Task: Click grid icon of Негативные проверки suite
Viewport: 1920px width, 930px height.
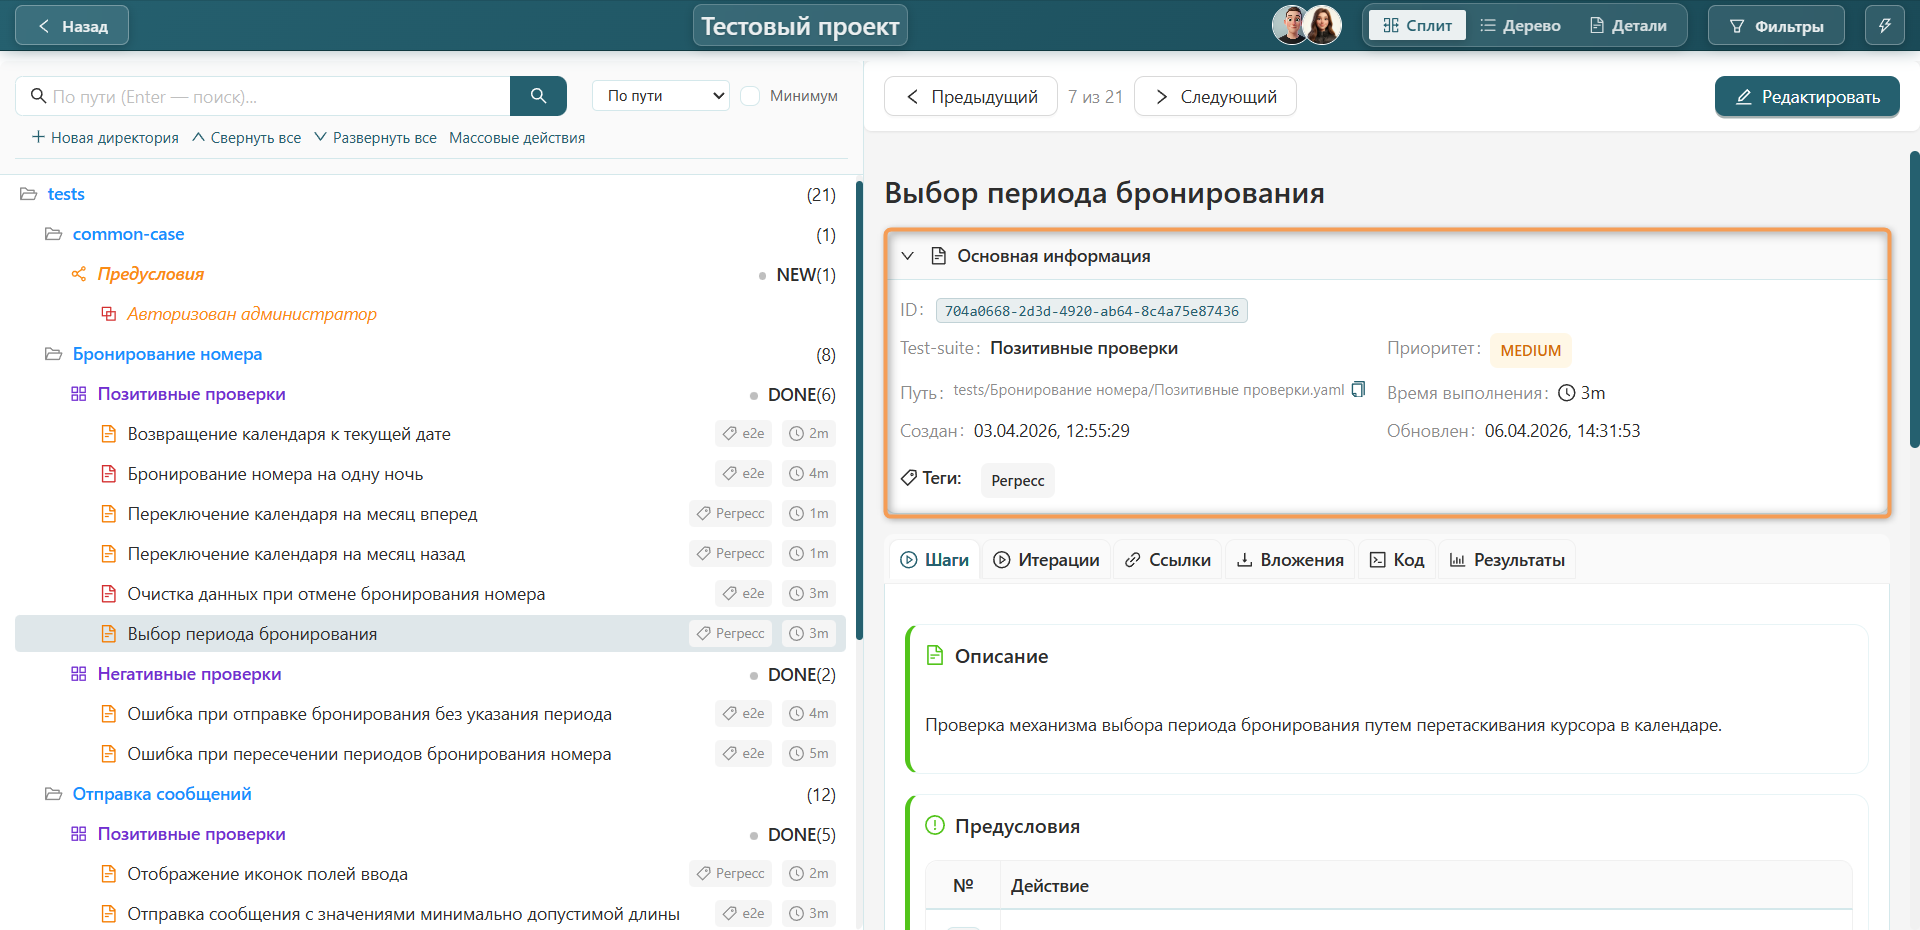Action: click(x=79, y=674)
